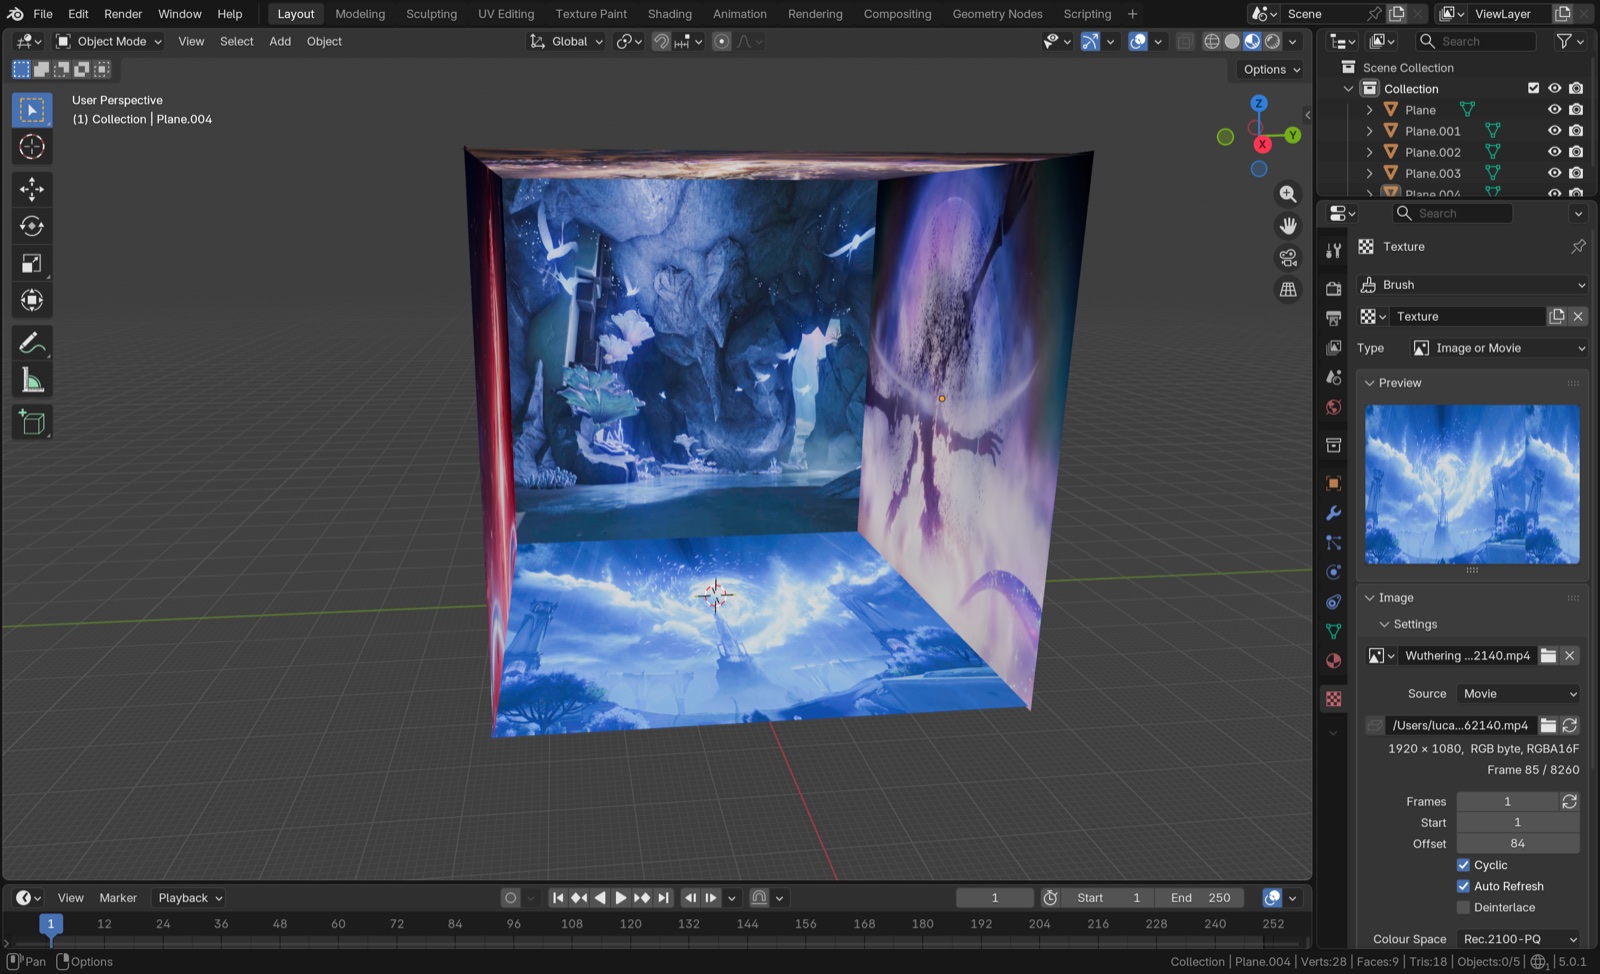Viewport: 1600px width, 974px height.
Task: Open the Physics properties tab
Action: point(1333,572)
